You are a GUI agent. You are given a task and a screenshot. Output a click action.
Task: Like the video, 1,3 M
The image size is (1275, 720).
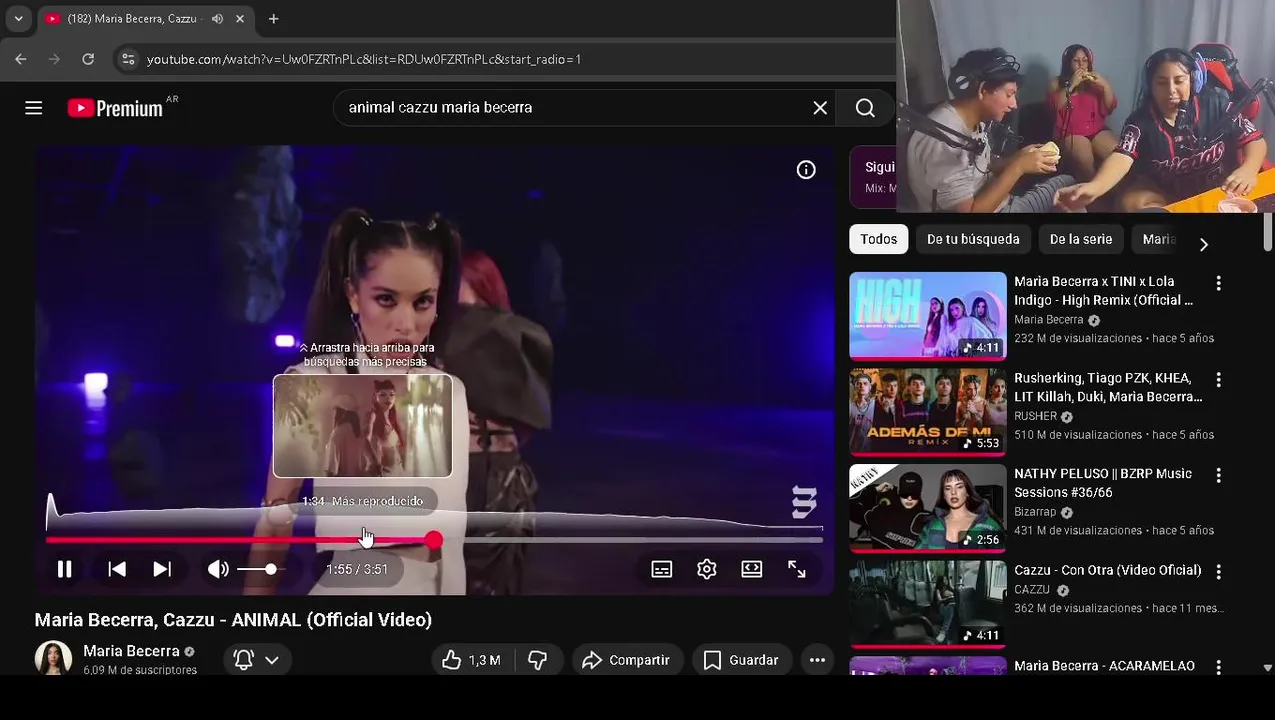(x=471, y=660)
